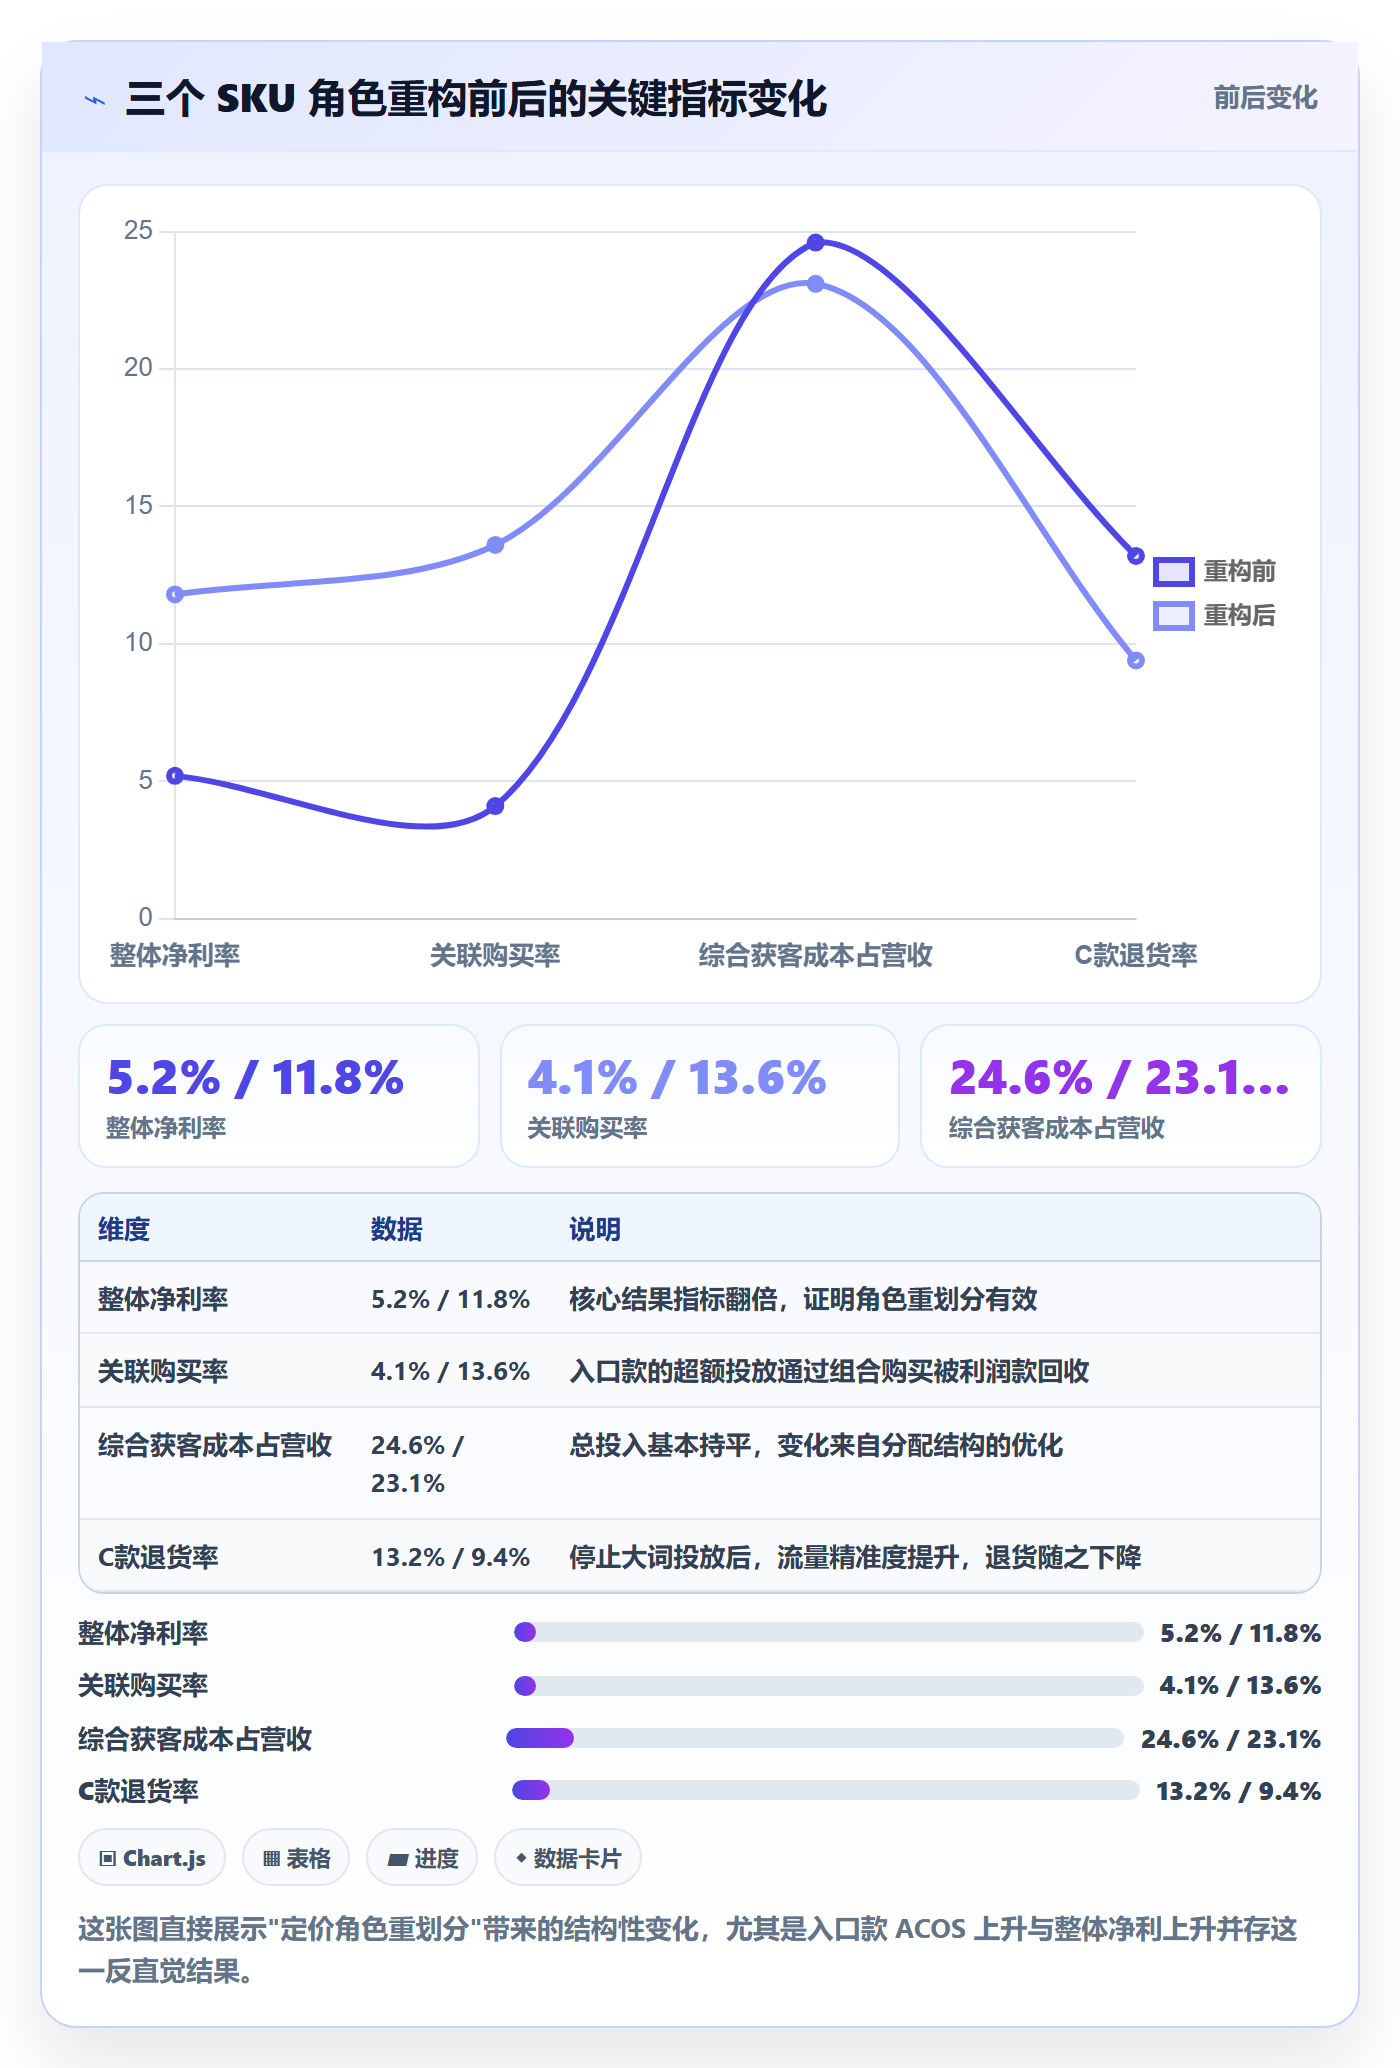Viewport: 1400px width, 2068px height.
Task: Click description 总投入基本持平，变化来自分配结构的优化
Action: (x=816, y=1445)
